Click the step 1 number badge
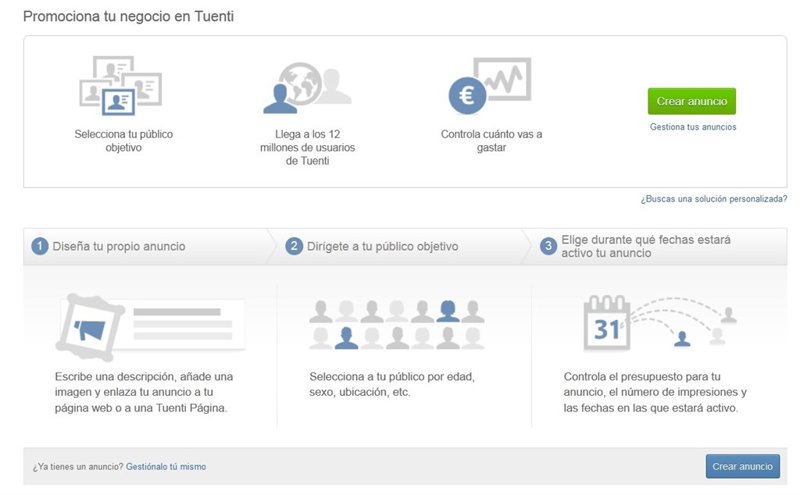 point(39,246)
